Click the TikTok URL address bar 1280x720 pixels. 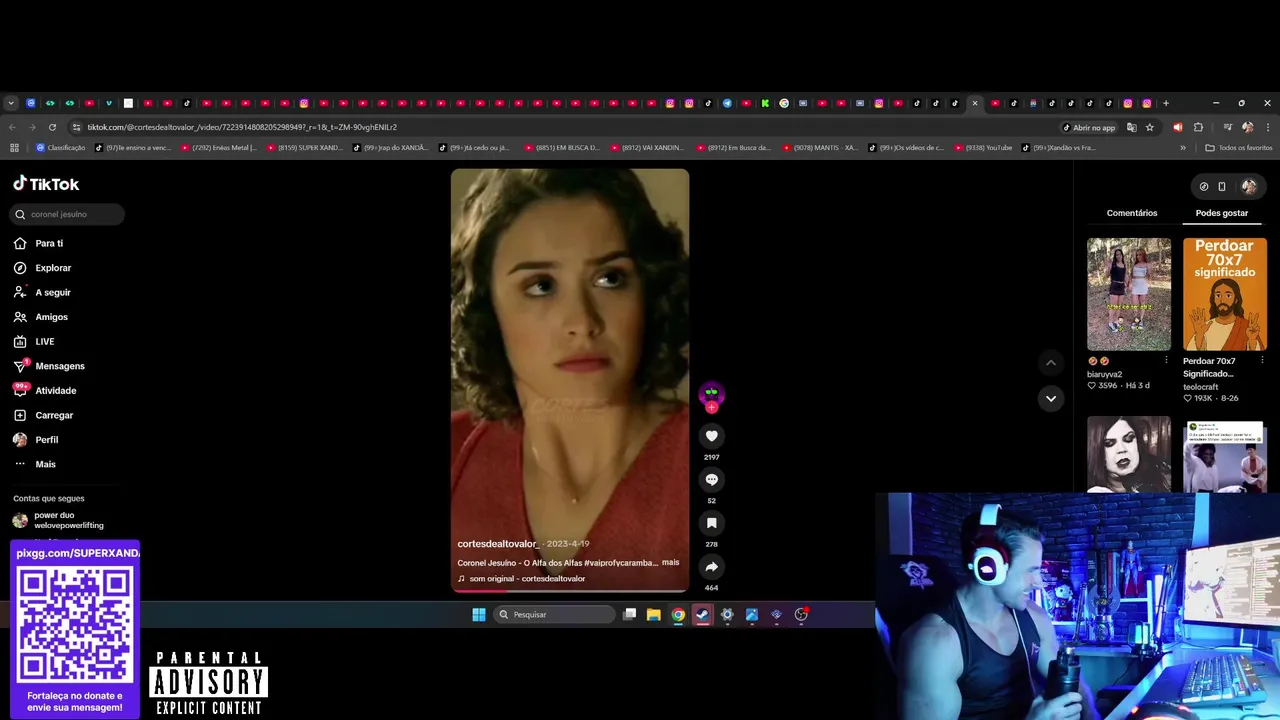point(560,127)
